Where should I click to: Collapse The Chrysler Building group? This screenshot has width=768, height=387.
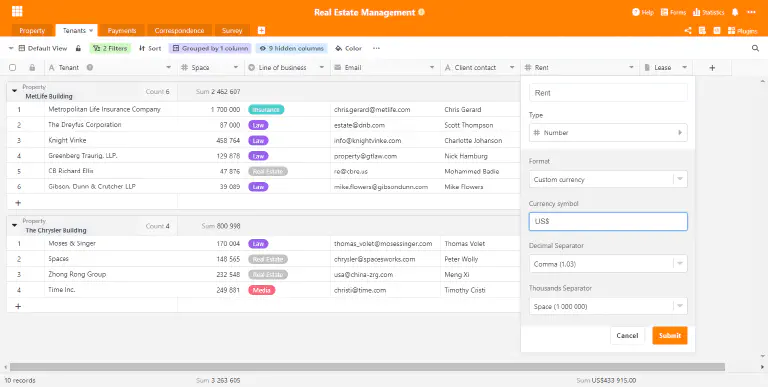pyautogui.click(x=14, y=225)
